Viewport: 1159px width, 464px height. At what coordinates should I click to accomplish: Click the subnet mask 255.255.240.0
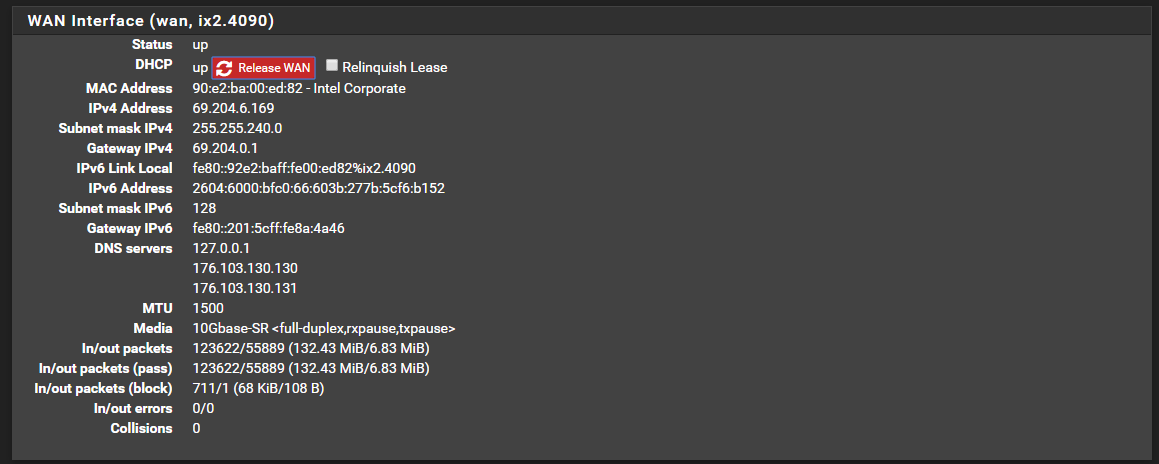(x=237, y=128)
